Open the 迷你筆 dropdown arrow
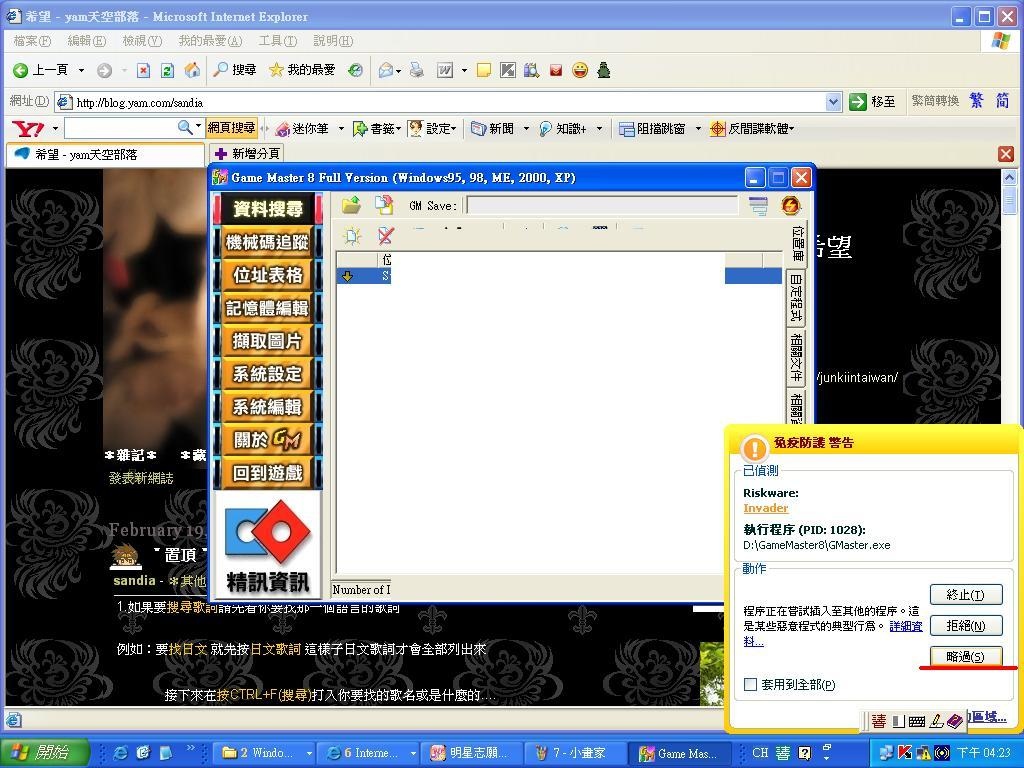 click(x=341, y=129)
